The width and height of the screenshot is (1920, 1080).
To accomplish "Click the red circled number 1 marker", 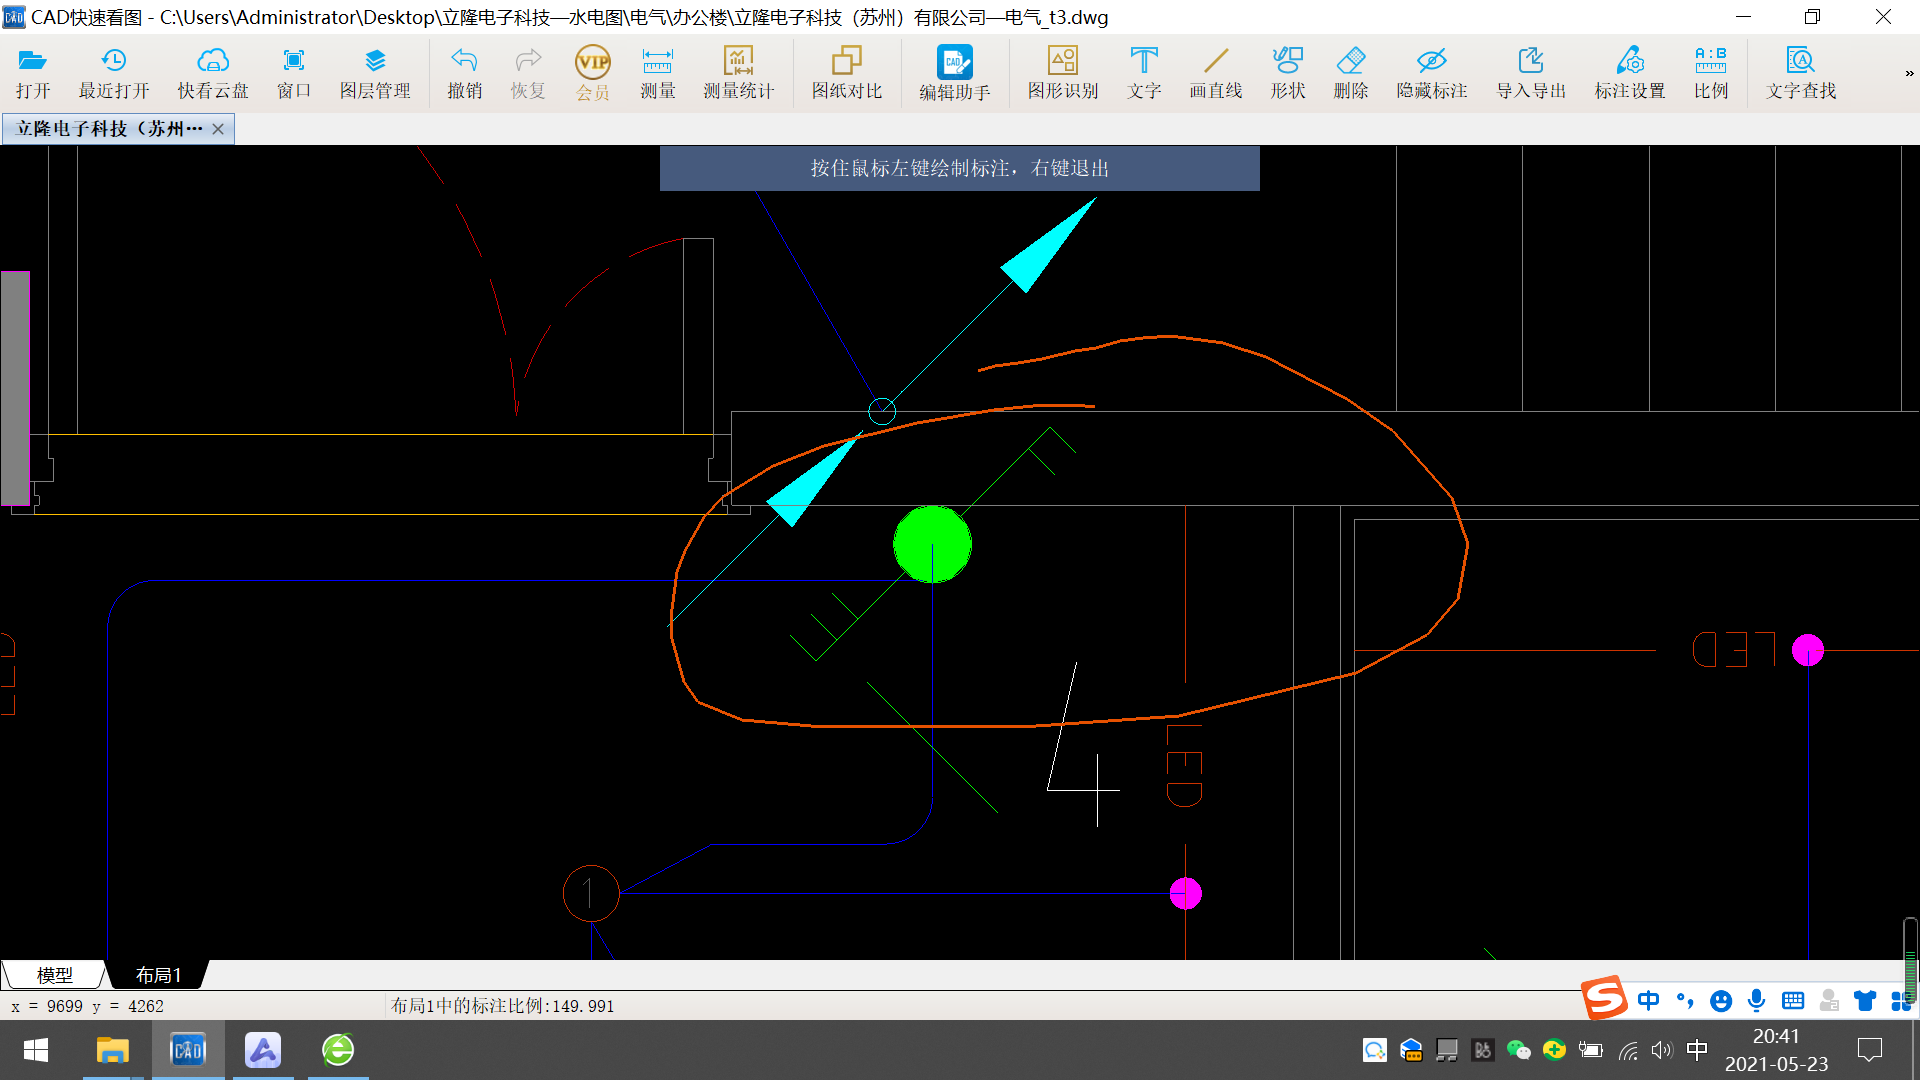I will [x=591, y=893].
